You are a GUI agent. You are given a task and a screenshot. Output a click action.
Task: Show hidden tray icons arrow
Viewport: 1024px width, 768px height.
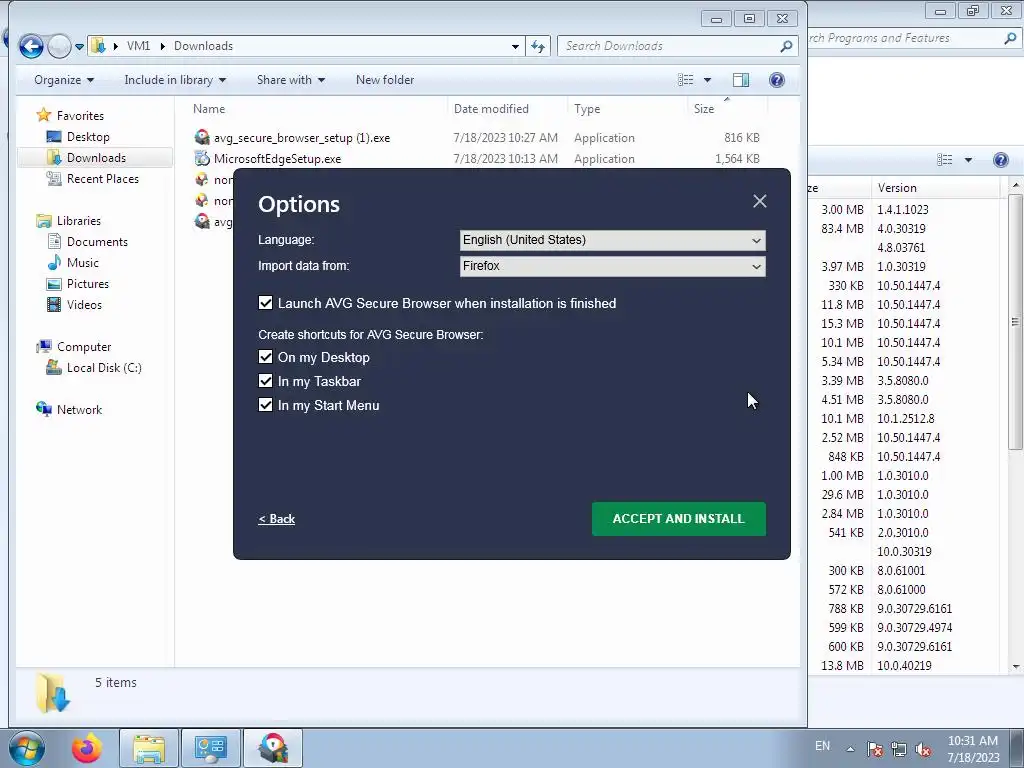pyautogui.click(x=850, y=749)
